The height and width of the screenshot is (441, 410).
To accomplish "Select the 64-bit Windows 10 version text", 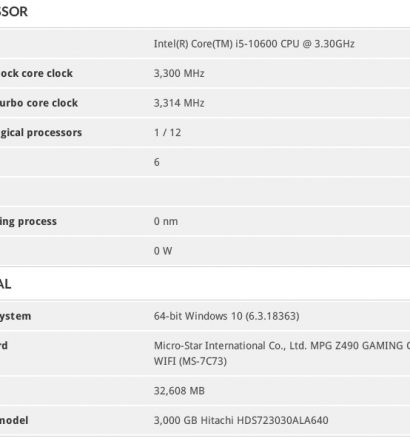I will click(x=226, y=316).
